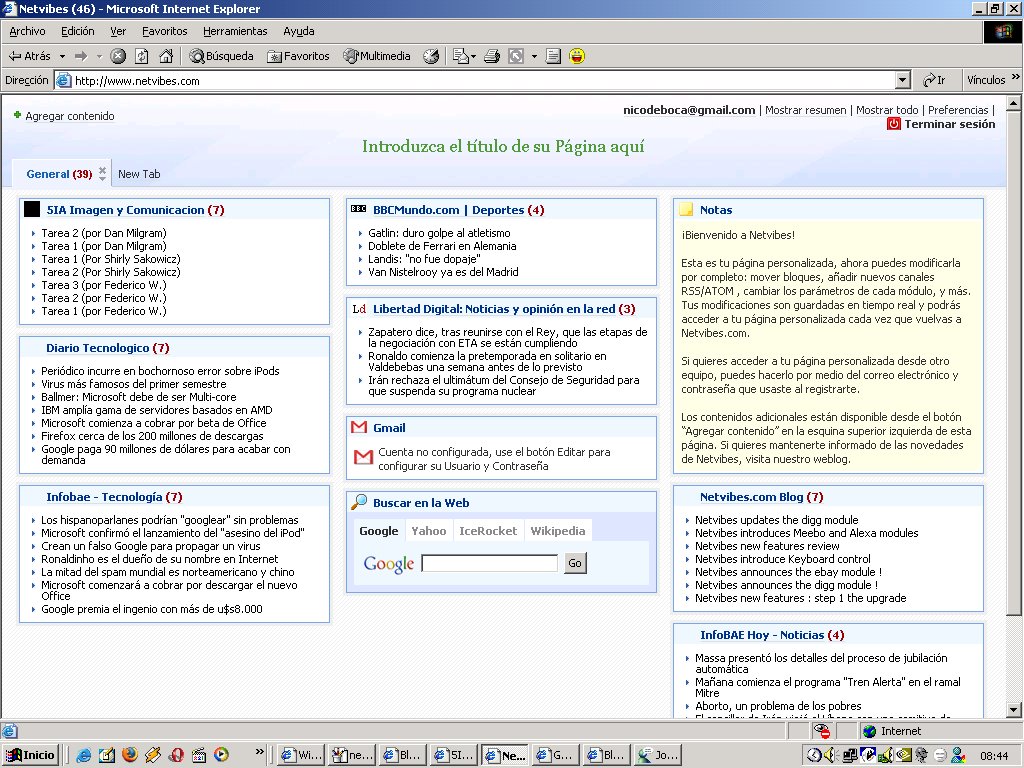Expand quick launch overflow chevron
The height and width of the screenshot is (768, 1024).
pyautogui.click(x=259, y=751)
